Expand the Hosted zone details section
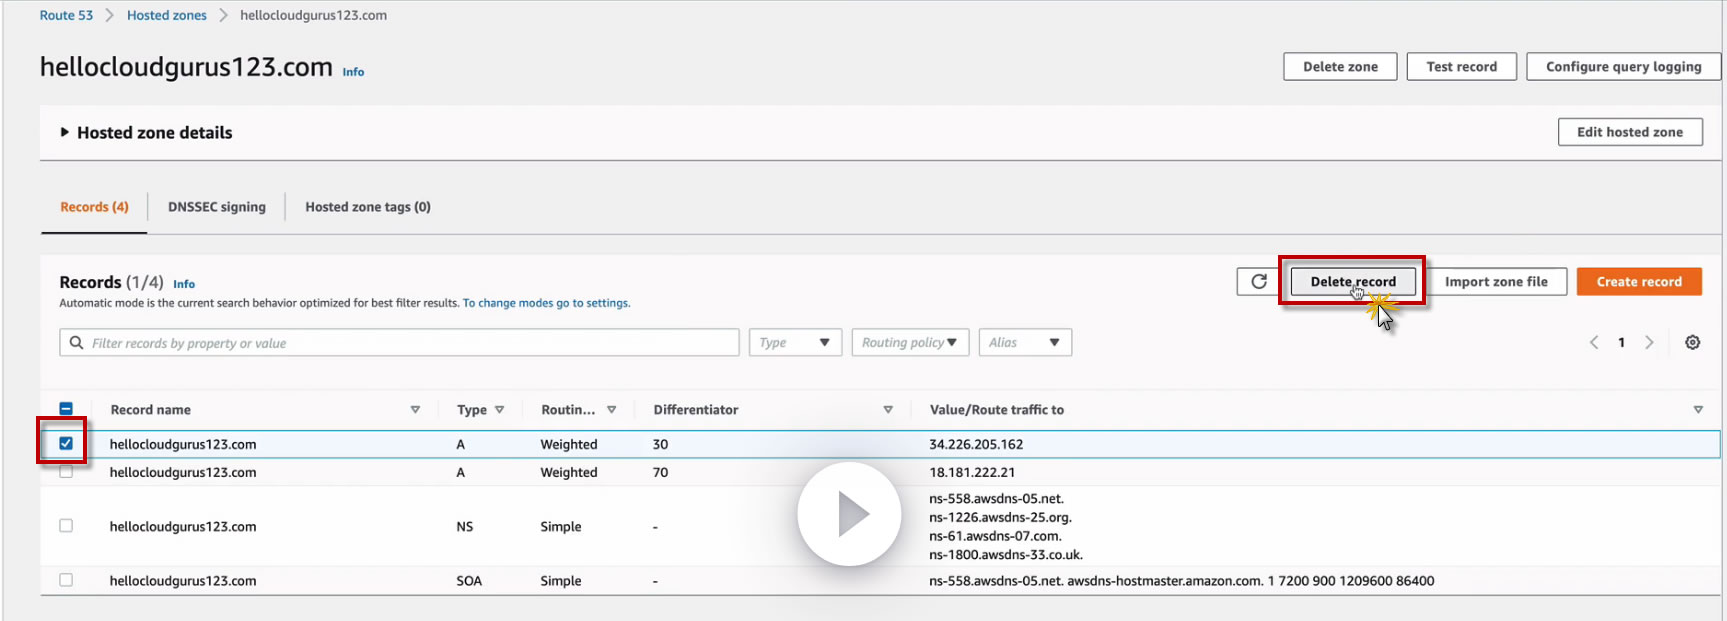Screen dimensions: 1727x621 [x=65, y=132]
